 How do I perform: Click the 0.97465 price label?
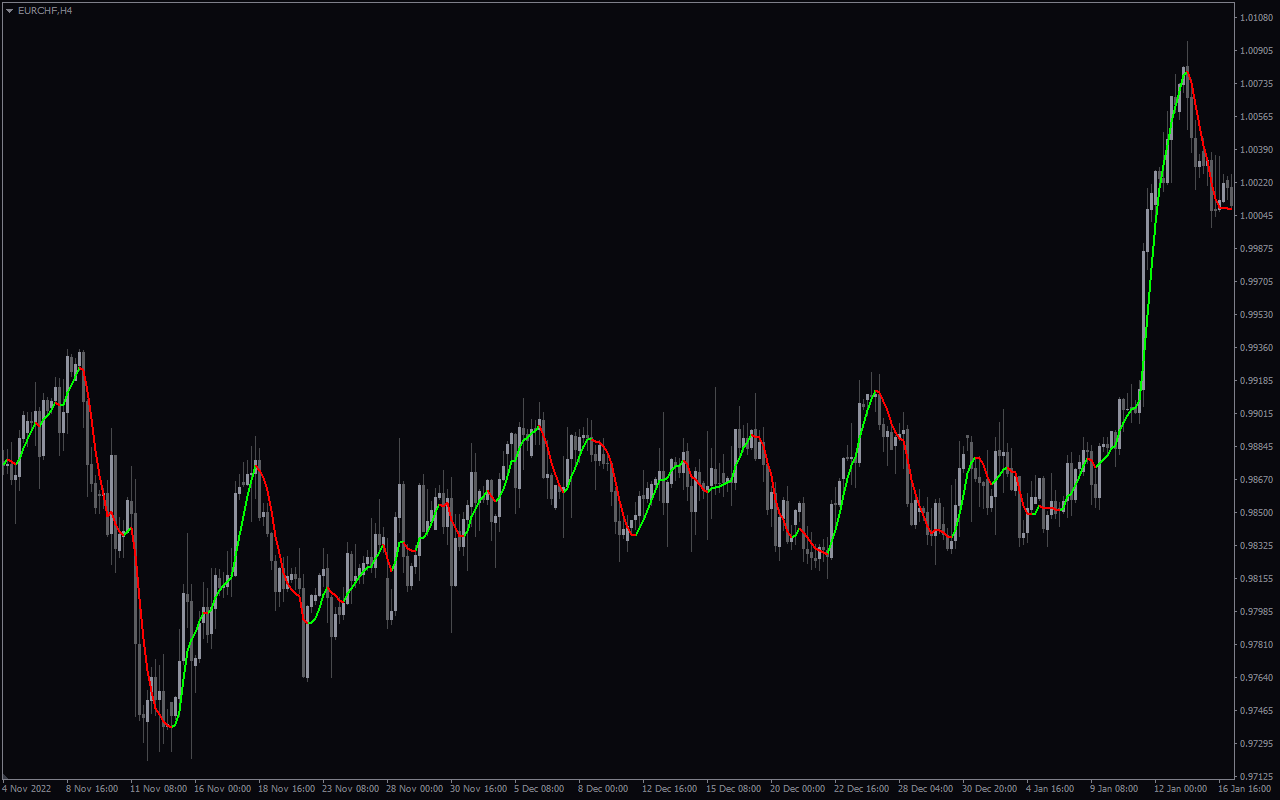1257,710
